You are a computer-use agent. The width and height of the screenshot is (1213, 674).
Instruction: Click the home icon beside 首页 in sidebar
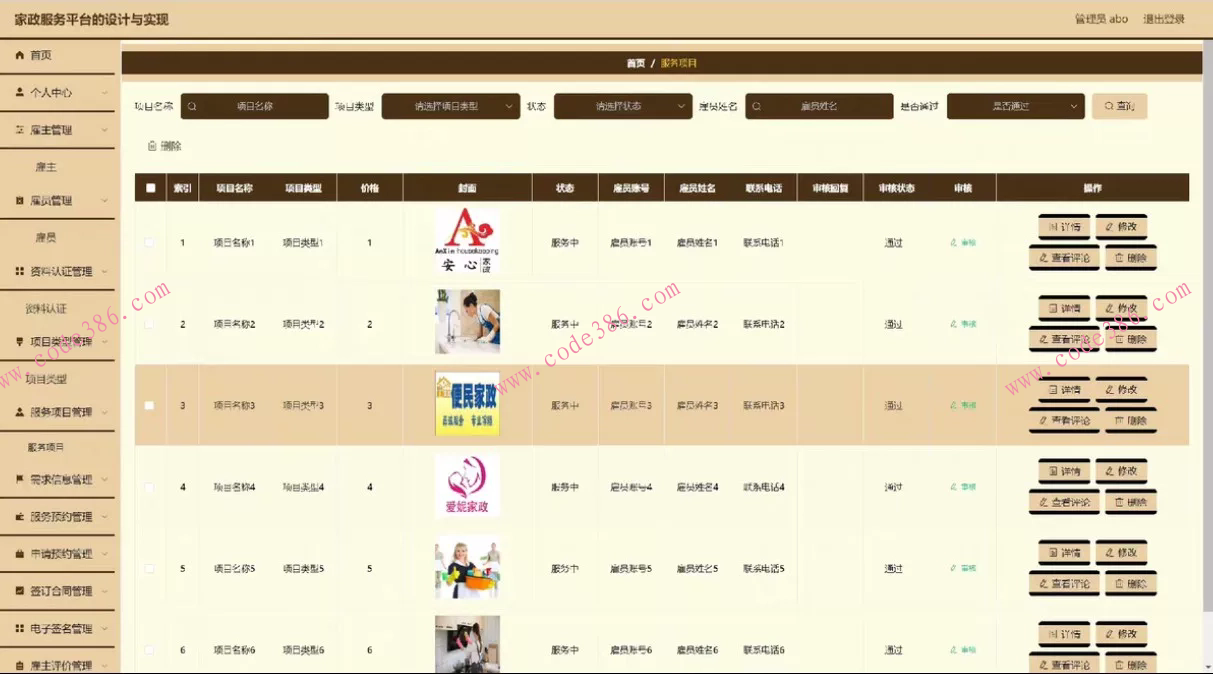tap(20, 56)
